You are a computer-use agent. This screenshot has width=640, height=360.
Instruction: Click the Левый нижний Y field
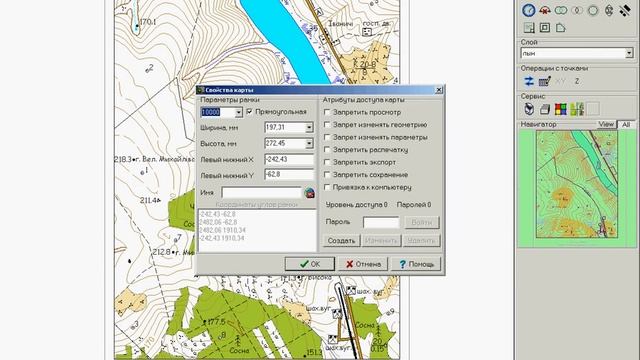pyautogui.click(x=289, y=175)
